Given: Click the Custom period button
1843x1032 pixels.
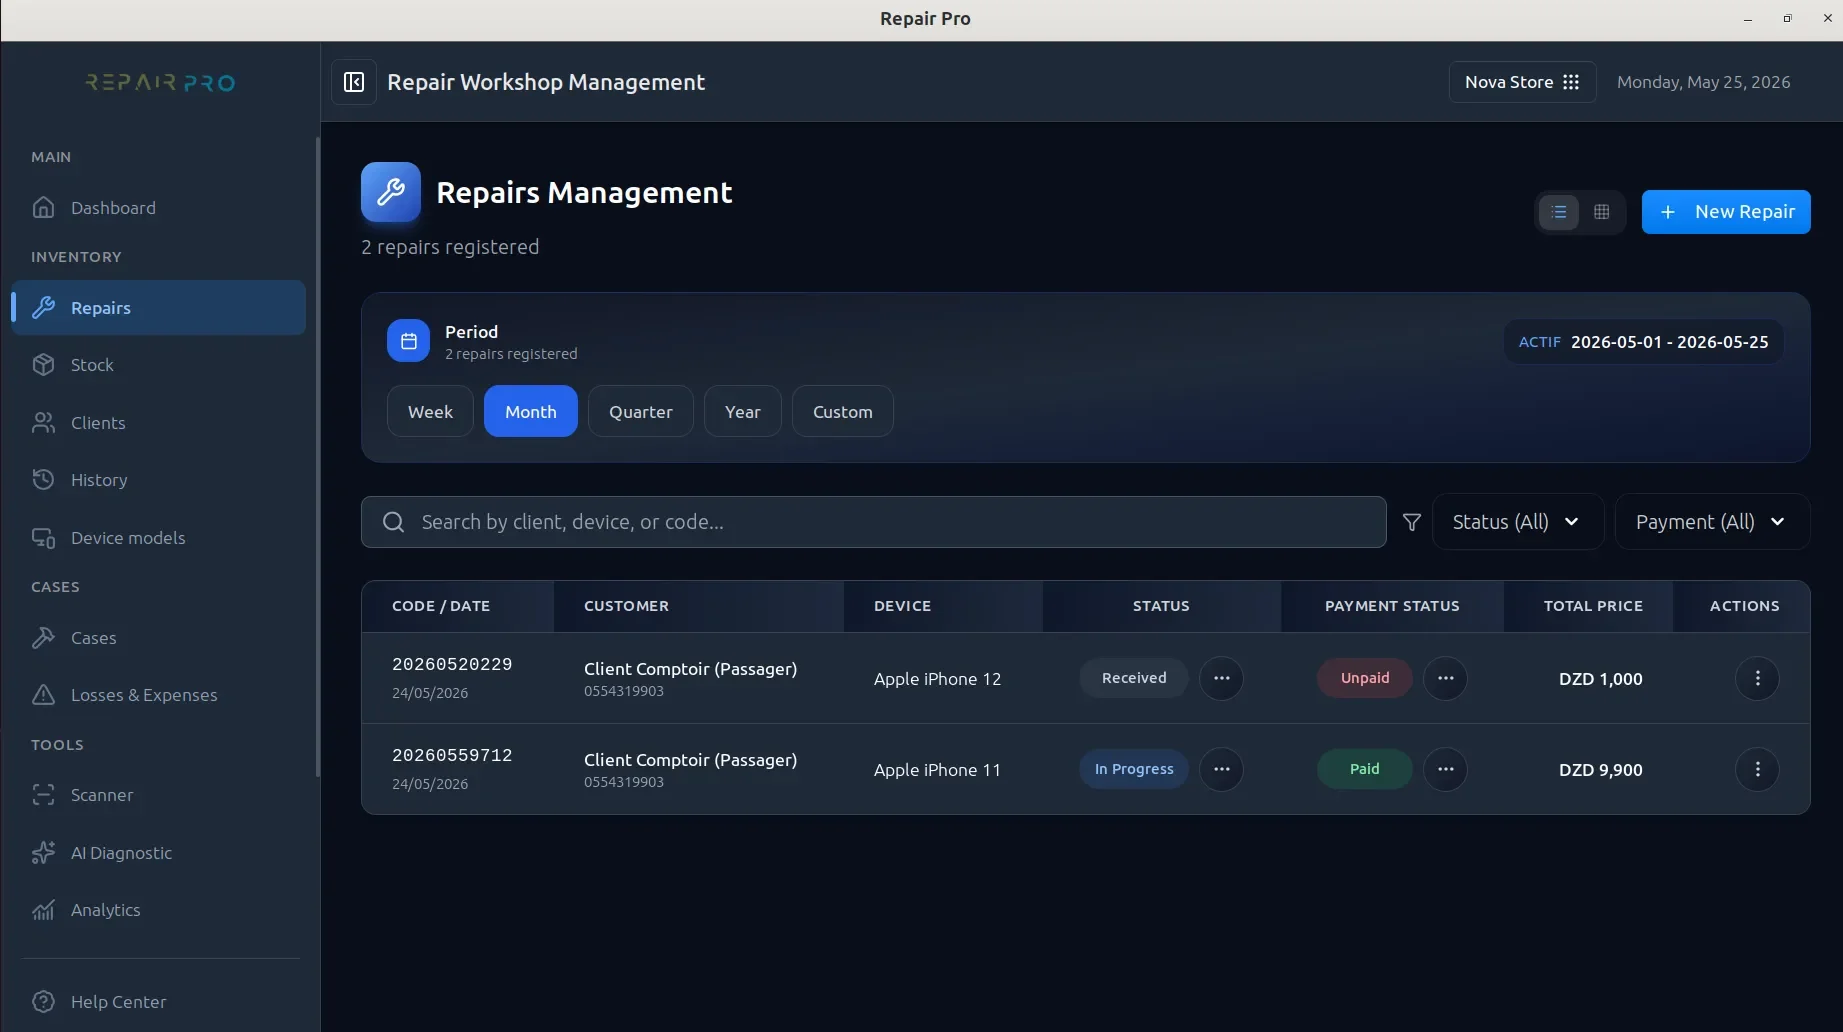Looking at the screenshot, I should coord(843,412).
